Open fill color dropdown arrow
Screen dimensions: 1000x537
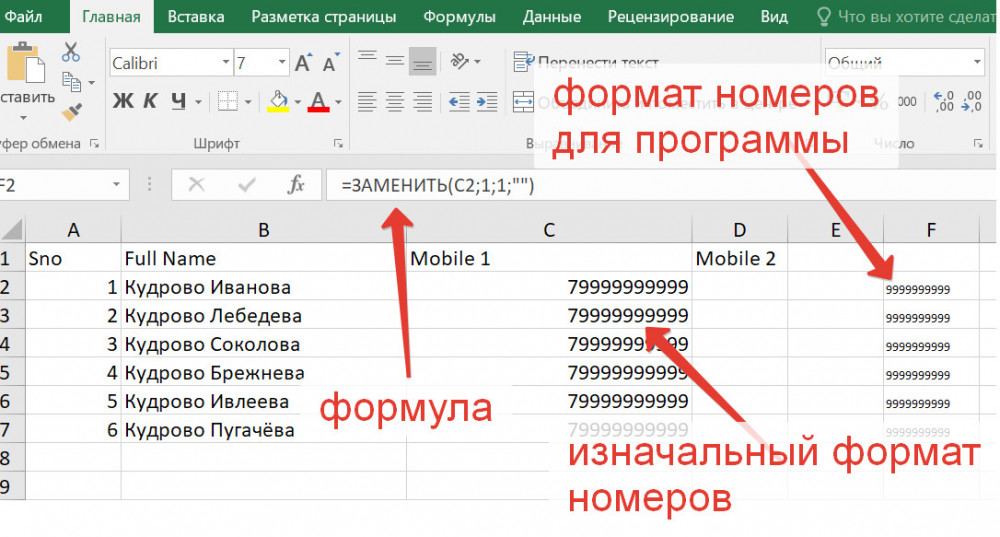pyautogui.click(x=298, y=102)
